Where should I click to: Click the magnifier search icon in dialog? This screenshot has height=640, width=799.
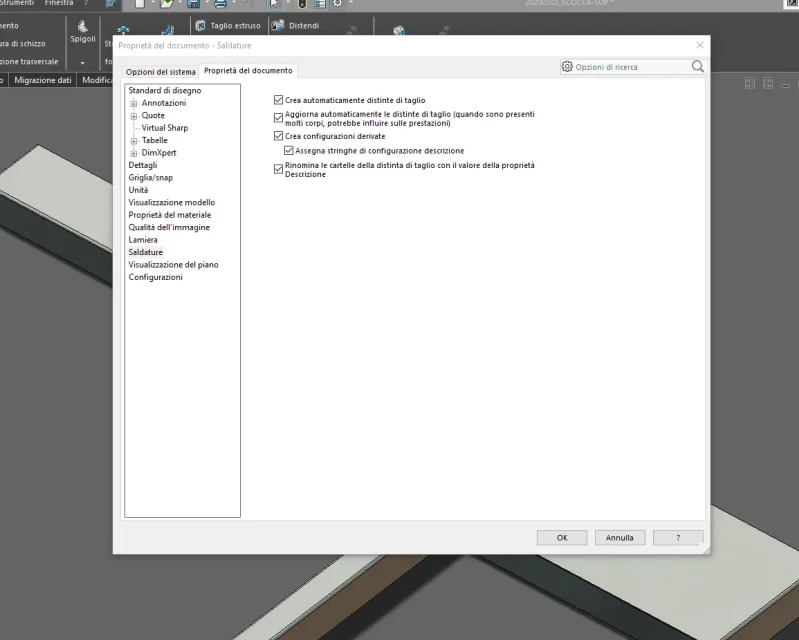pyautogui.click(x=698, y=67)
